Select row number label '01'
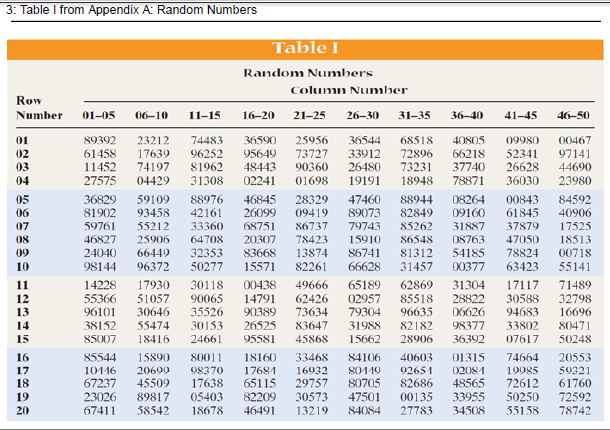 click(23, 140)
